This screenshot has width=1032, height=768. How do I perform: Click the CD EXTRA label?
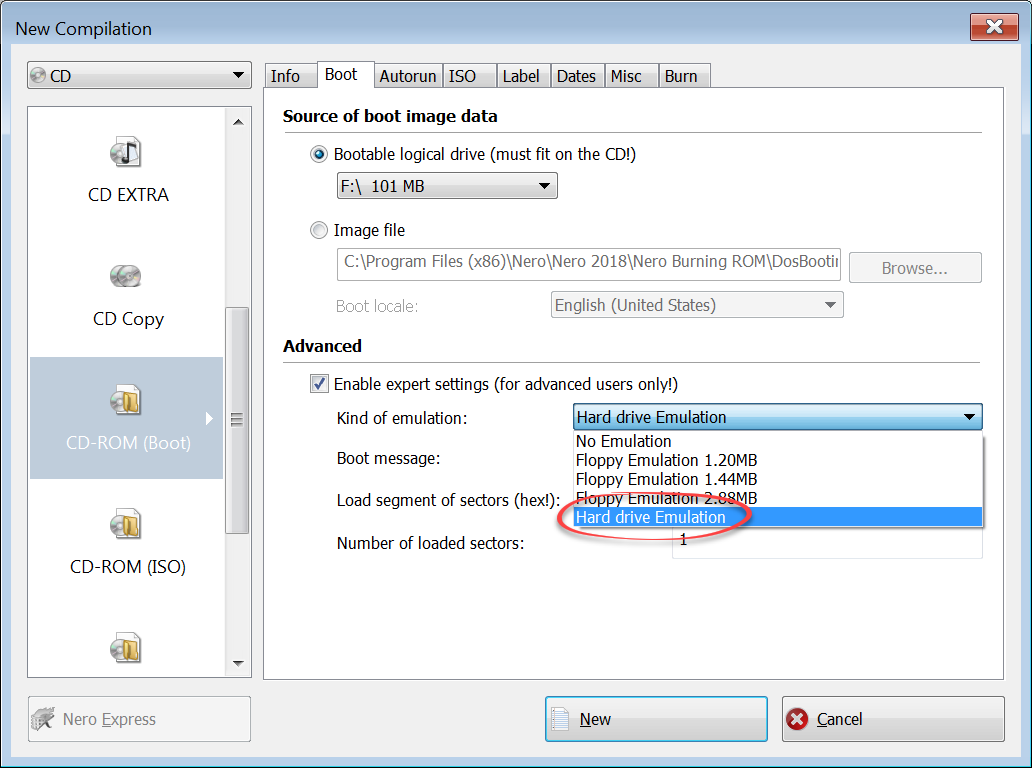click(x=128, y=195)
